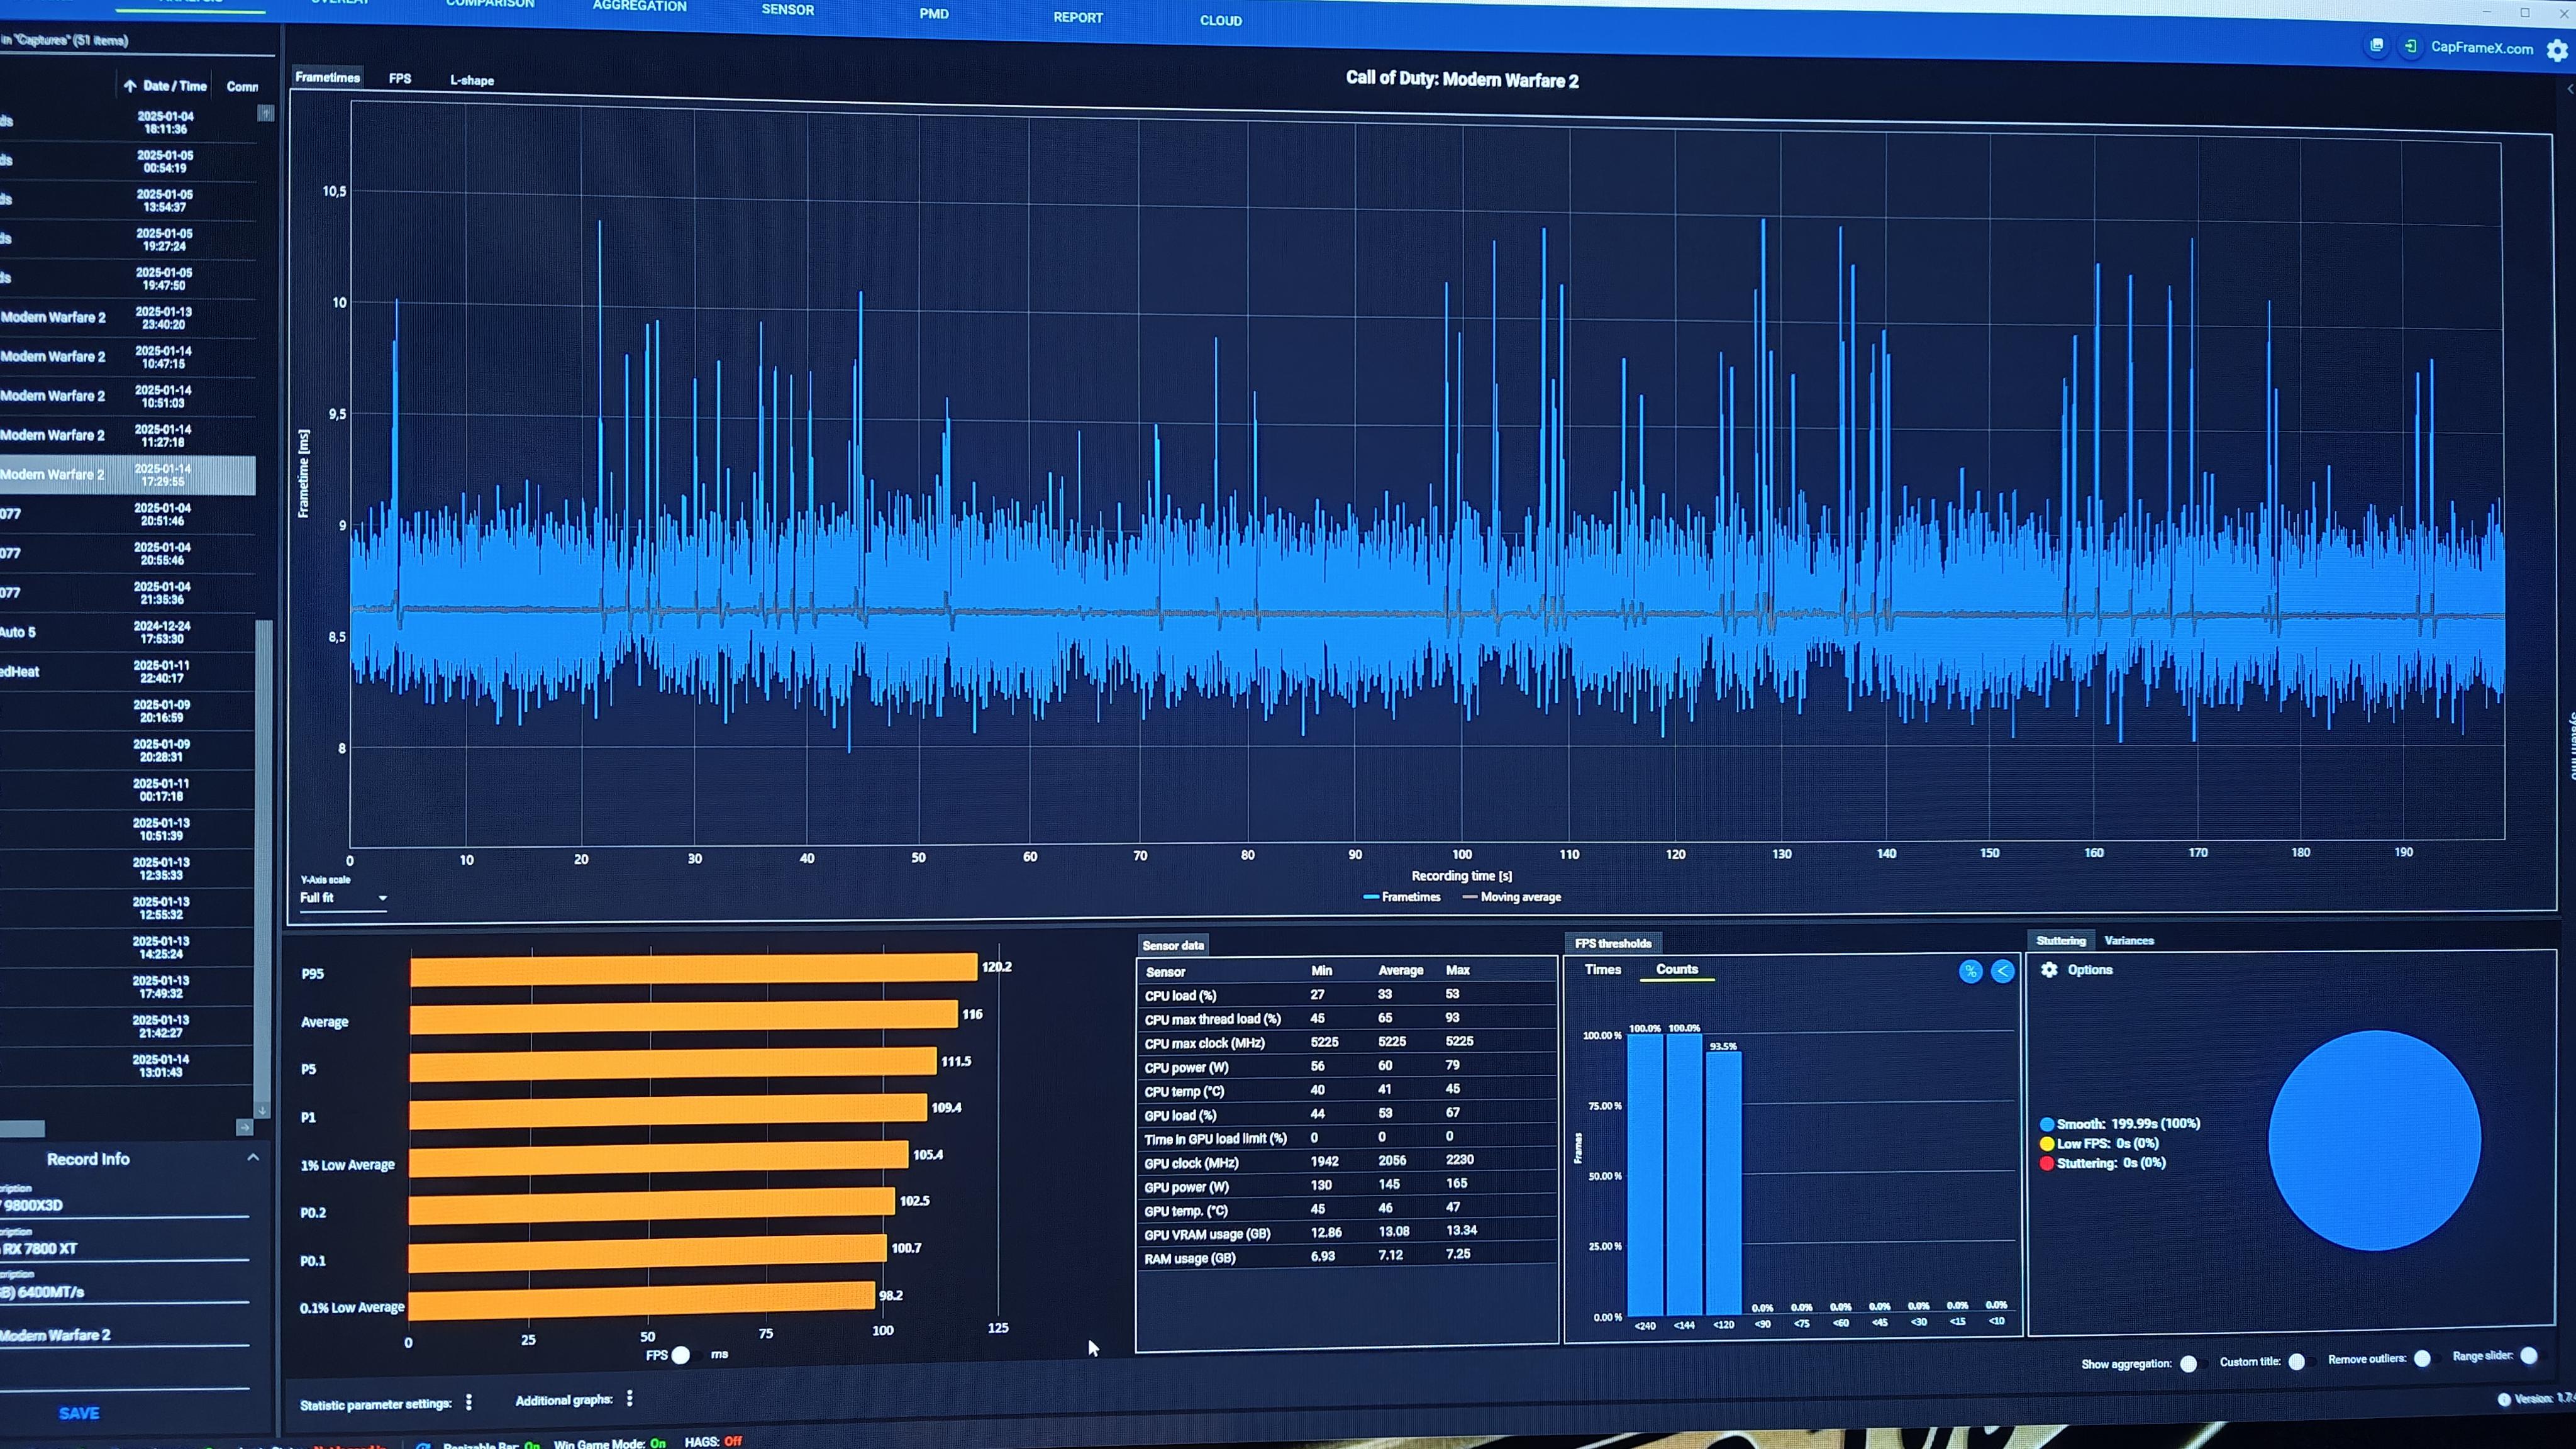The width and height of the screenshot is (2576, 1449).
Task: Open stuttering Options gear
Action: pos(2049,969)
